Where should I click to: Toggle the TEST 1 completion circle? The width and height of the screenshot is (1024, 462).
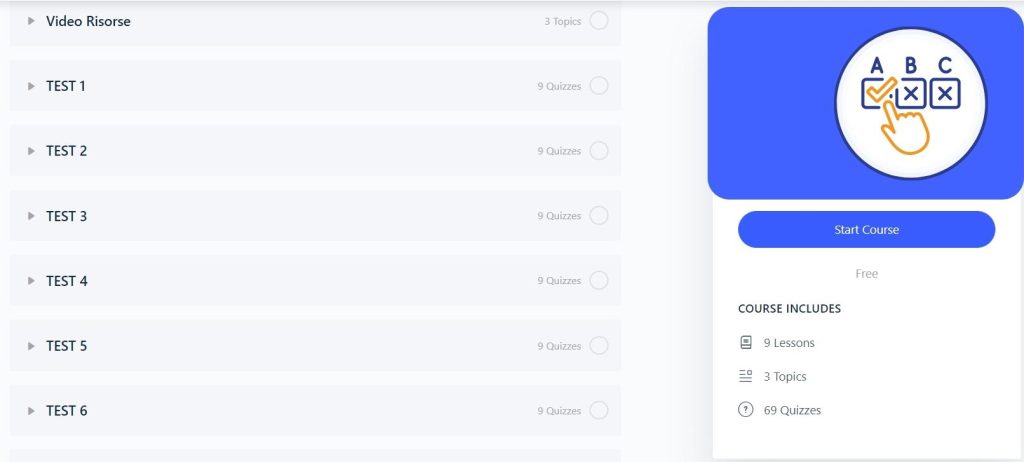[599, 86]
